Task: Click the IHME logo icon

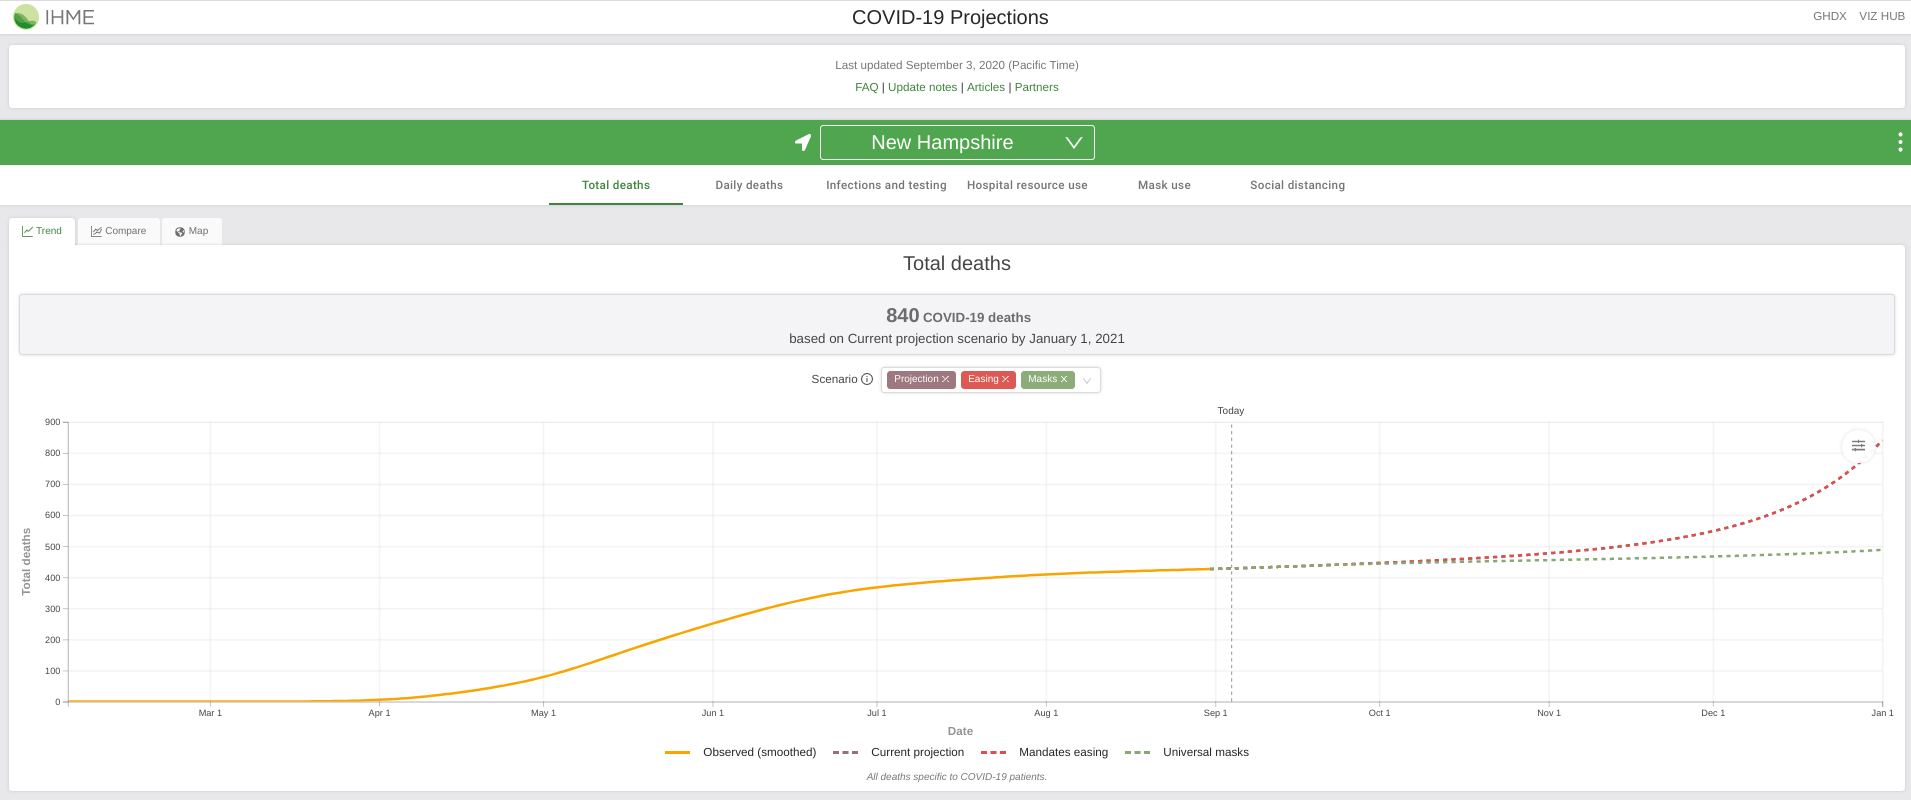Action: coord(26,17)
